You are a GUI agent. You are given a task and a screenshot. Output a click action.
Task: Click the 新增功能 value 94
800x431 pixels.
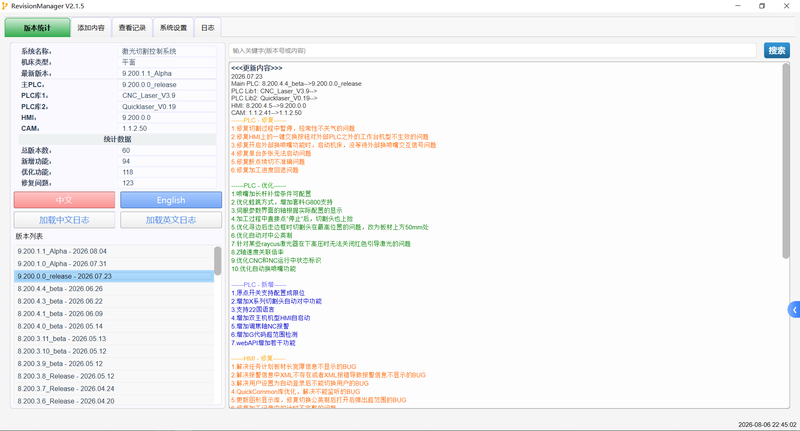[x=167, y=161]
